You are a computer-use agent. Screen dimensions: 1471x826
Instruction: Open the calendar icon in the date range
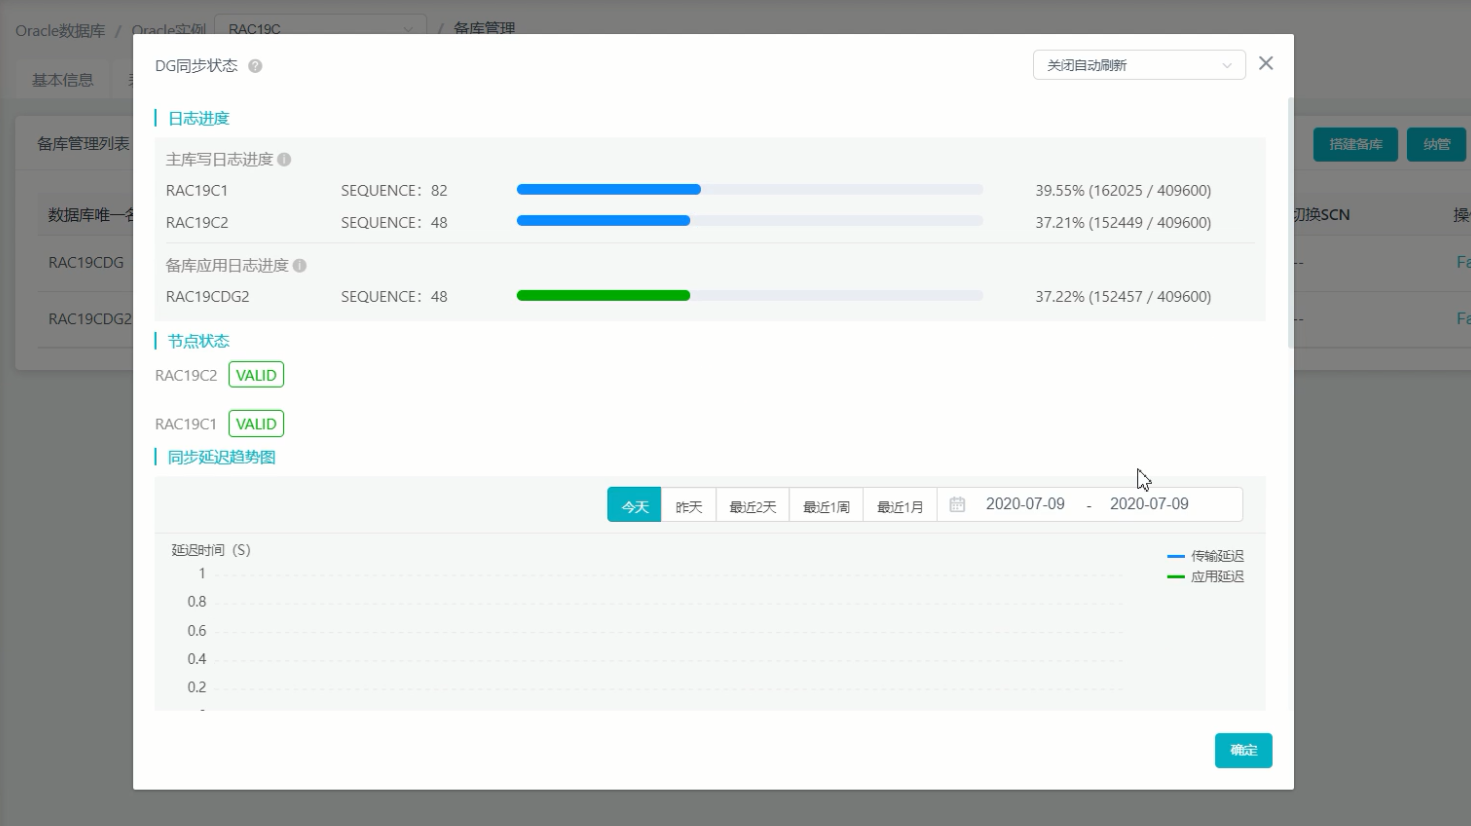(957, 504)
